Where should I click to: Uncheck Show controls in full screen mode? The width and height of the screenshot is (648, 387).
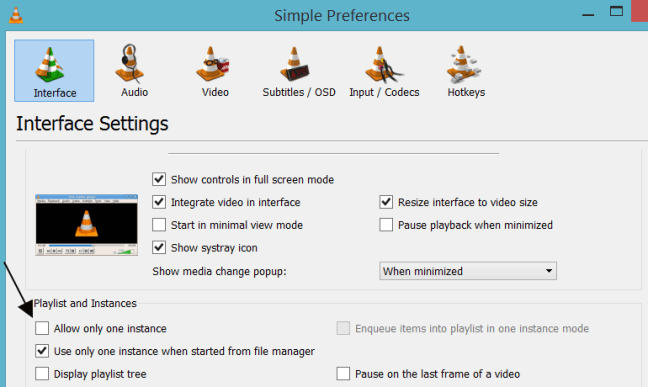[159, 179]
